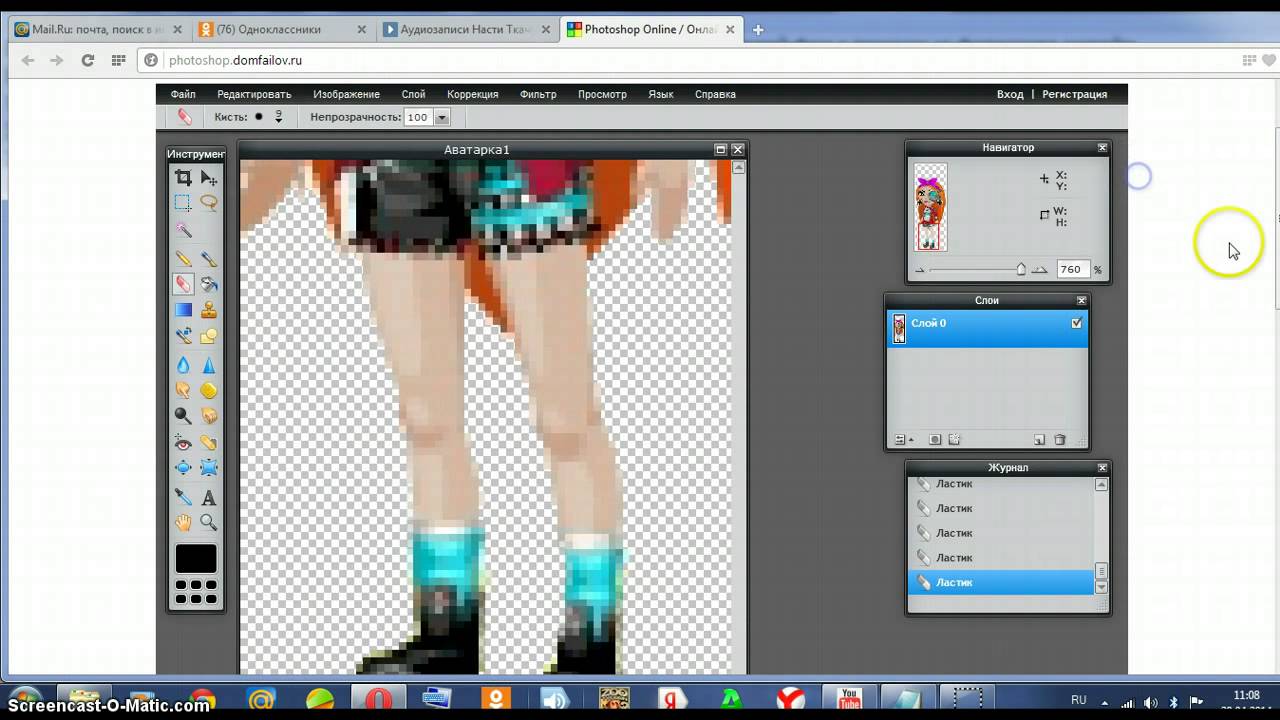Select Слой 0 layer thumbnail
The image size is (1280, 720).
click(899, 329)
